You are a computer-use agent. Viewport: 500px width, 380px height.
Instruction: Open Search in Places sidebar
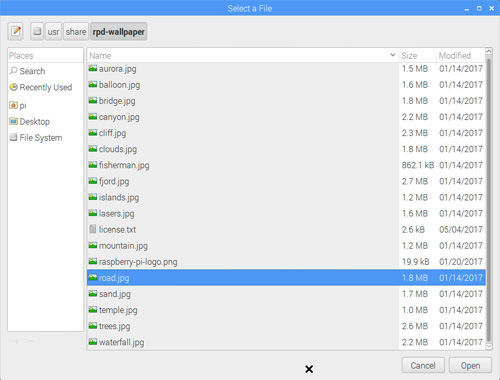tap(32, 71)
